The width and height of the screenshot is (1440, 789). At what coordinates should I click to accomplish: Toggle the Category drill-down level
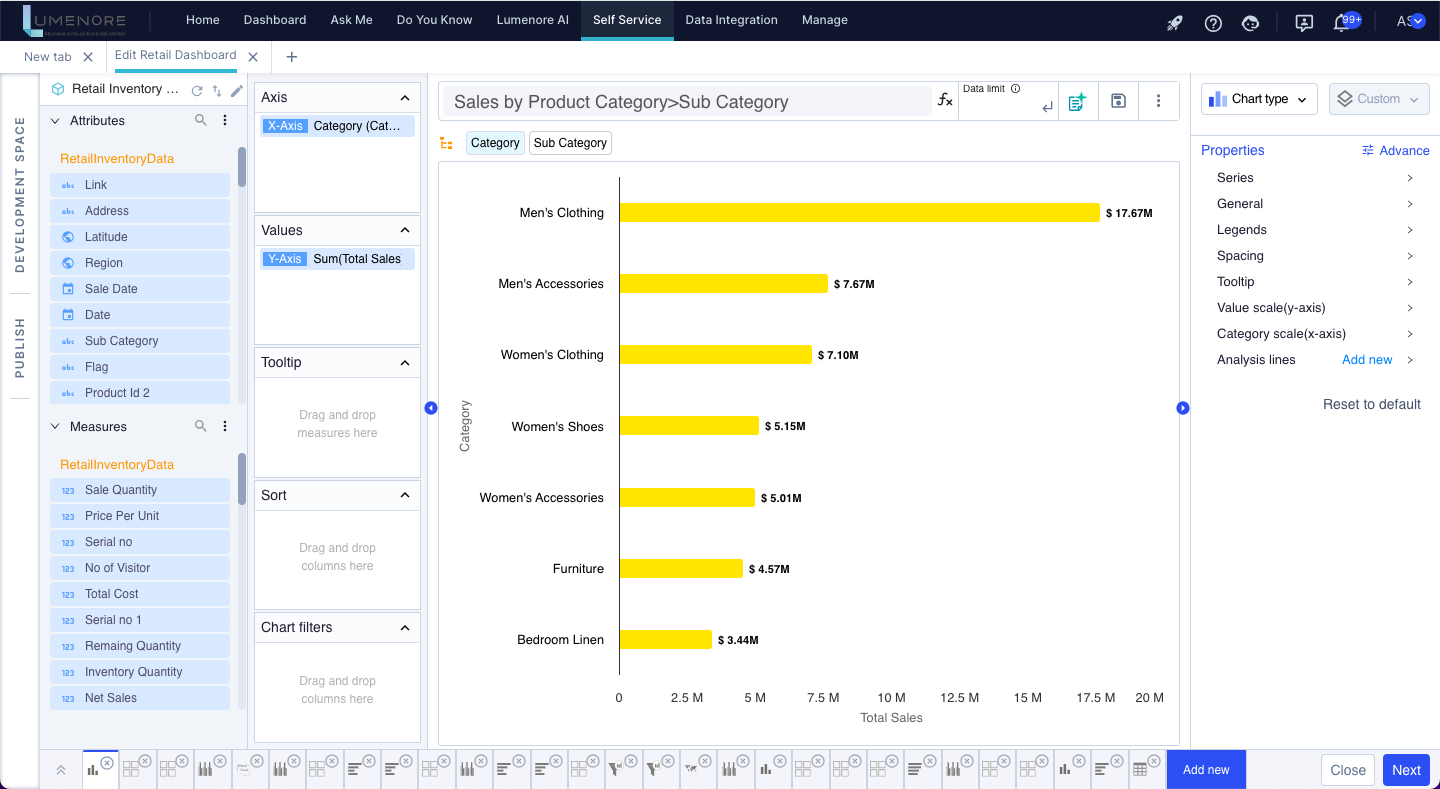point(495,143)
